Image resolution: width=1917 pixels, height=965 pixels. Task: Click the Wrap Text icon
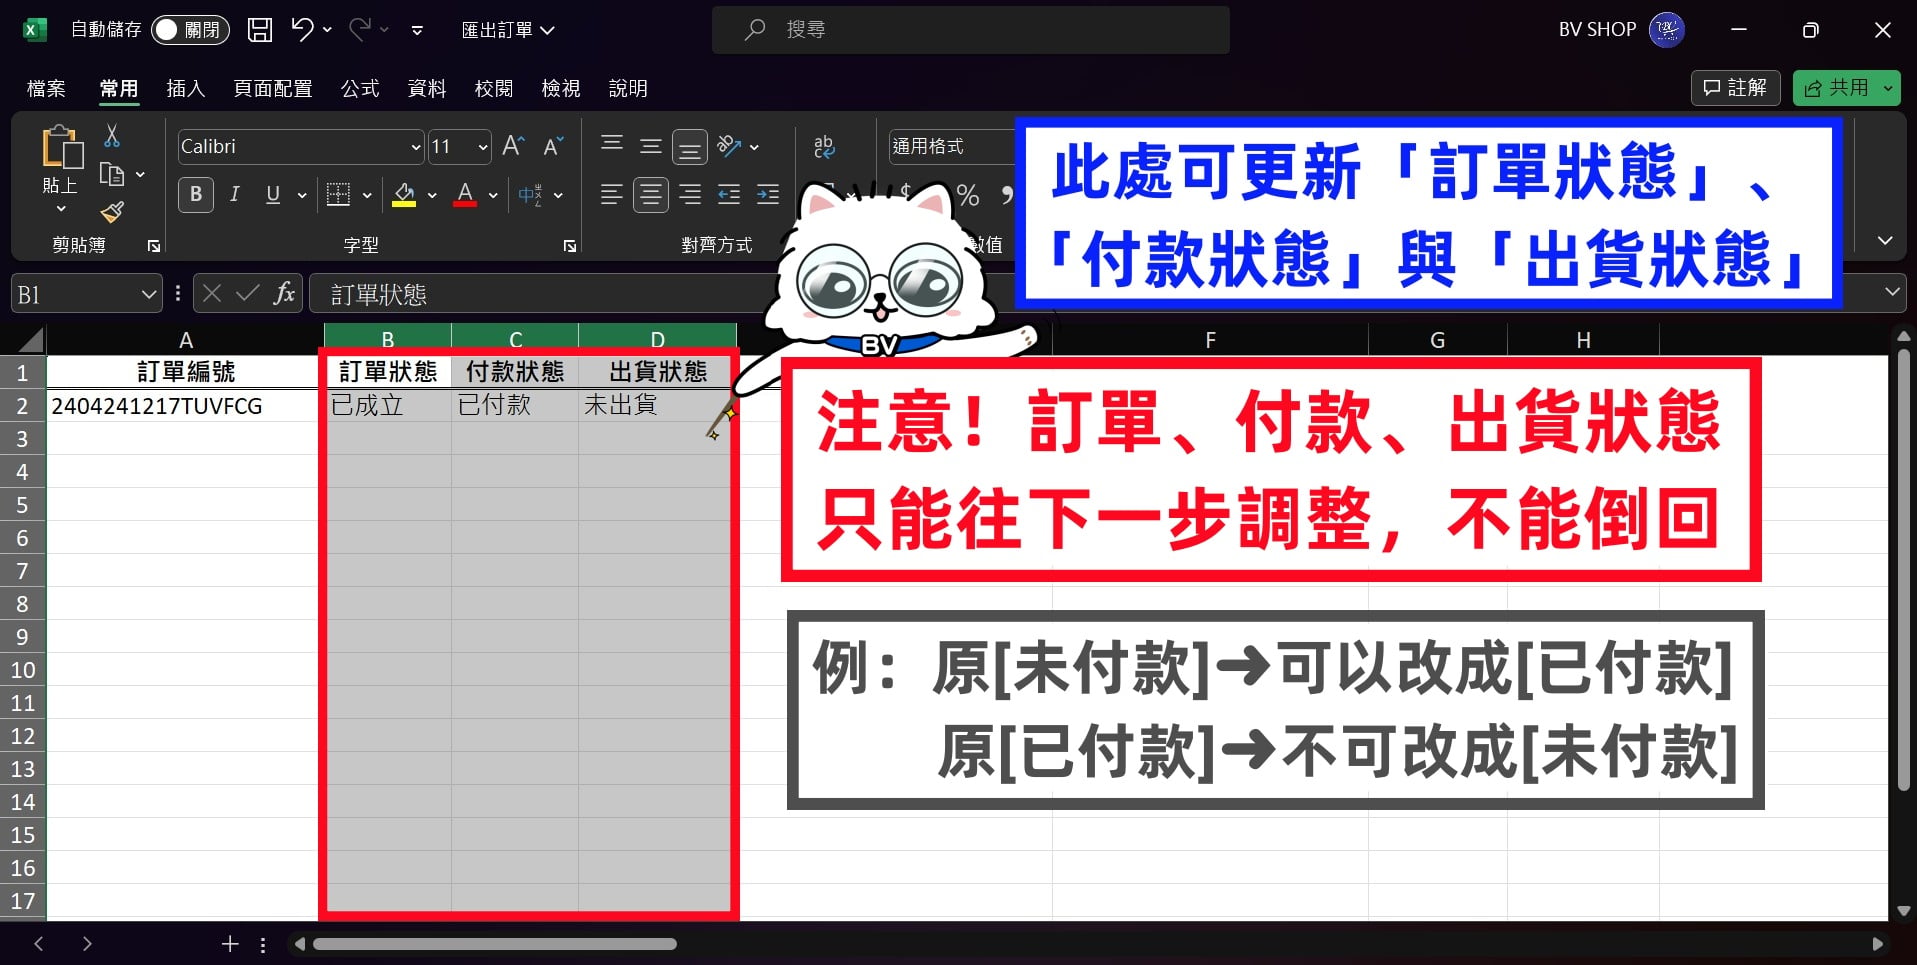click(x=824, y=147)
